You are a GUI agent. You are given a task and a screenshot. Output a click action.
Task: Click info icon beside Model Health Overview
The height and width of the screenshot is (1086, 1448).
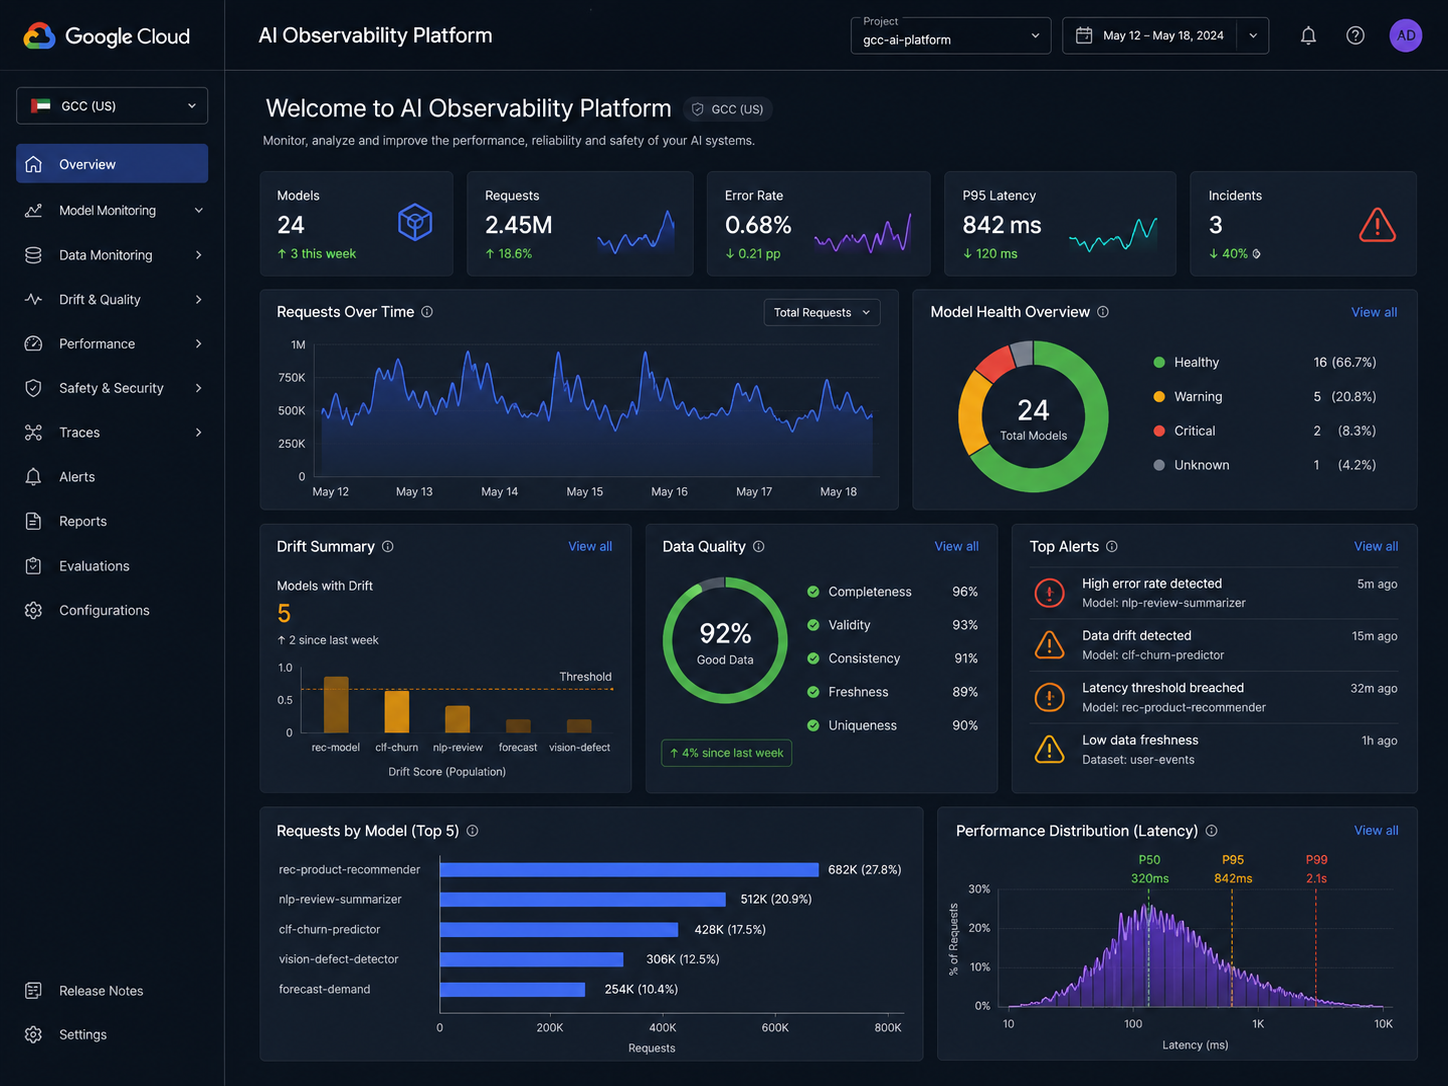point(1103,312)
